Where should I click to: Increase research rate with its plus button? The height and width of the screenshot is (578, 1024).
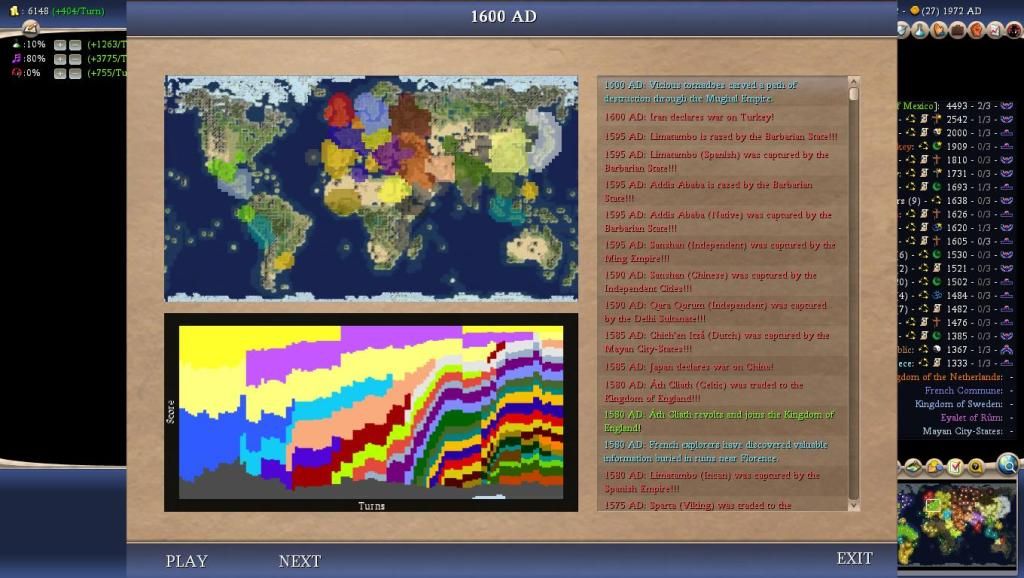pyautogui.click(x=60, y=45)
